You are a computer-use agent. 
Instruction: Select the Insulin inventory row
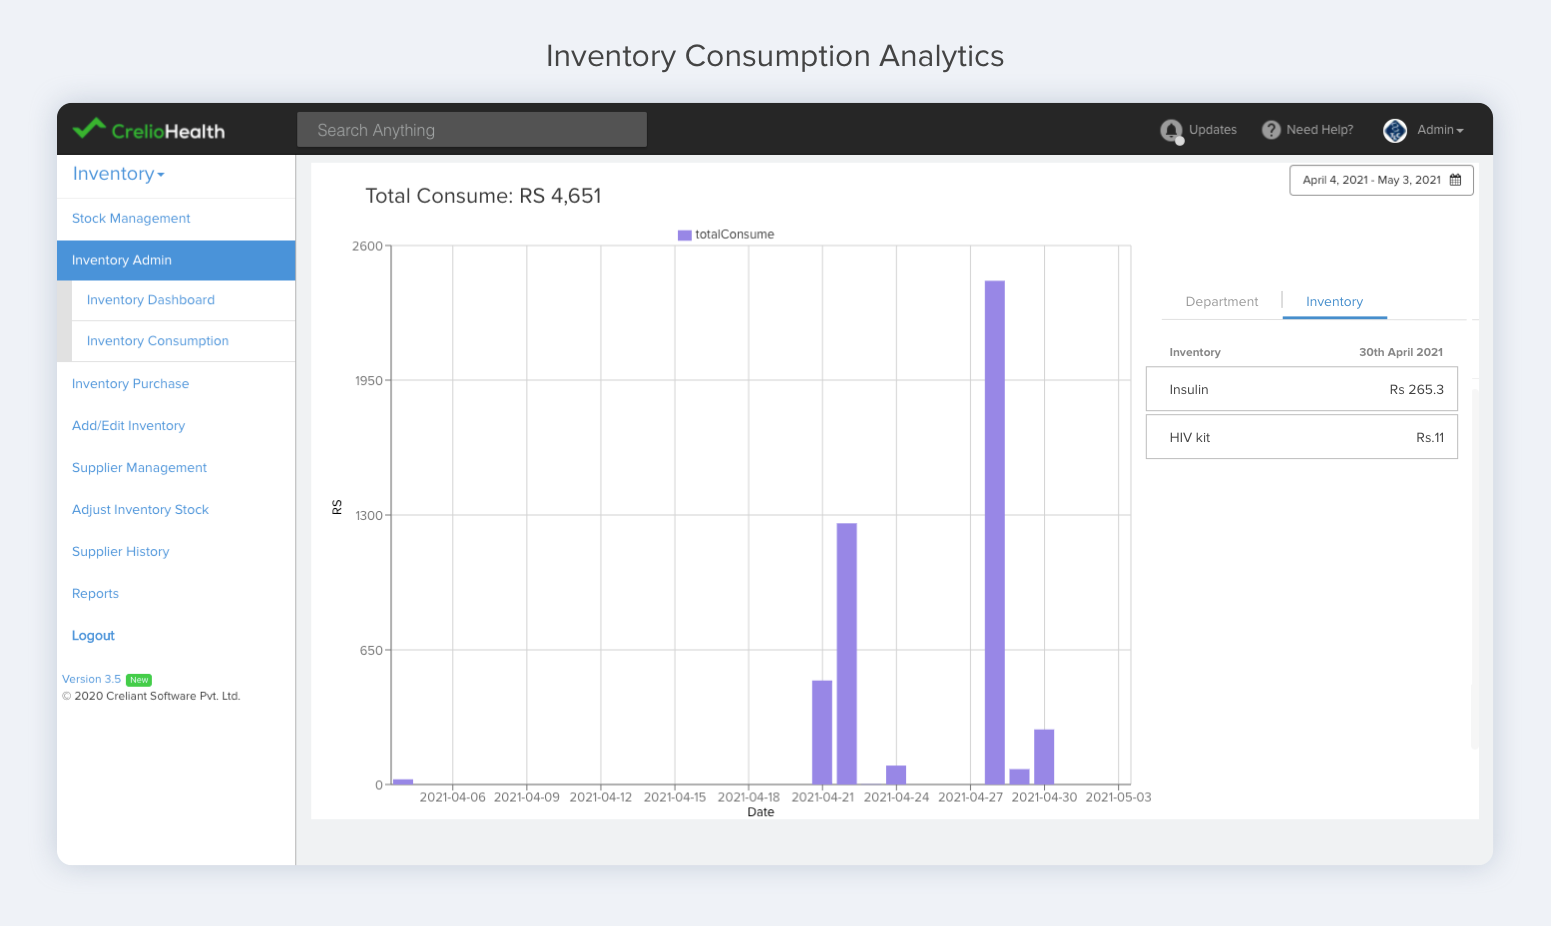tap(1301, 389)
